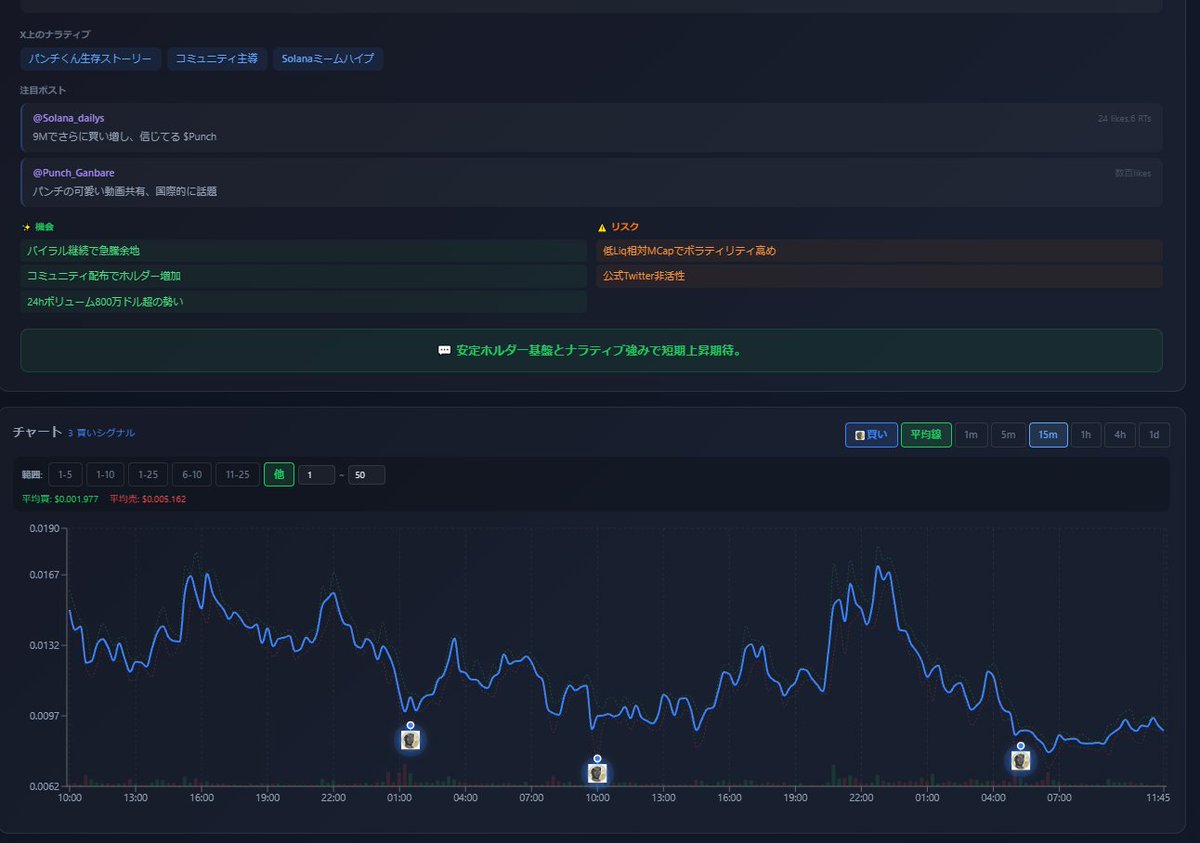
Task: Click the buy marker near 01:00
Action: 410,739
